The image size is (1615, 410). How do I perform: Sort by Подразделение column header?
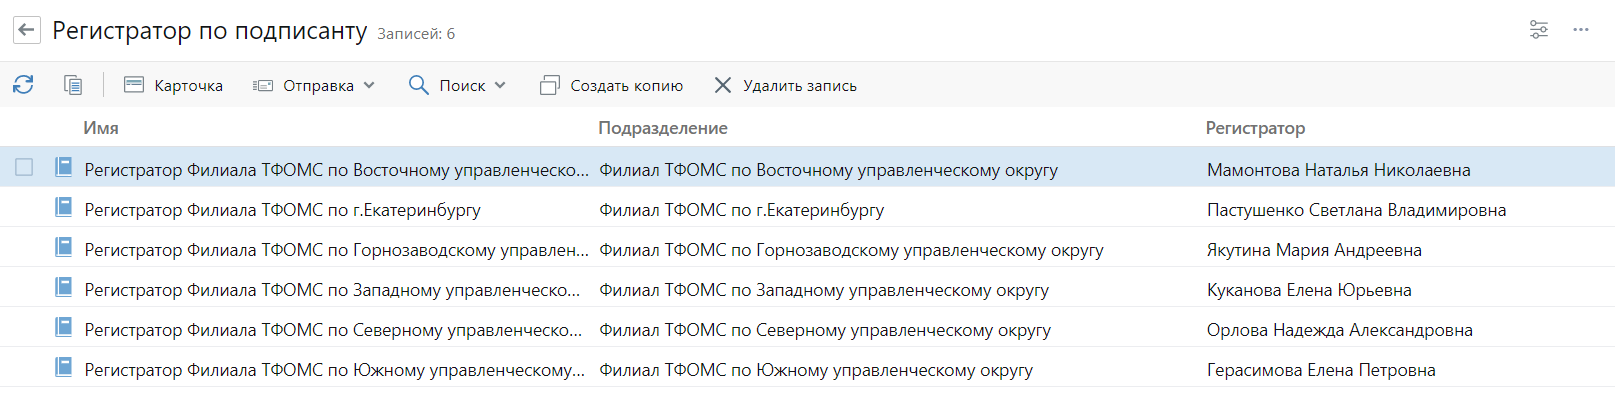click(663, 128)
